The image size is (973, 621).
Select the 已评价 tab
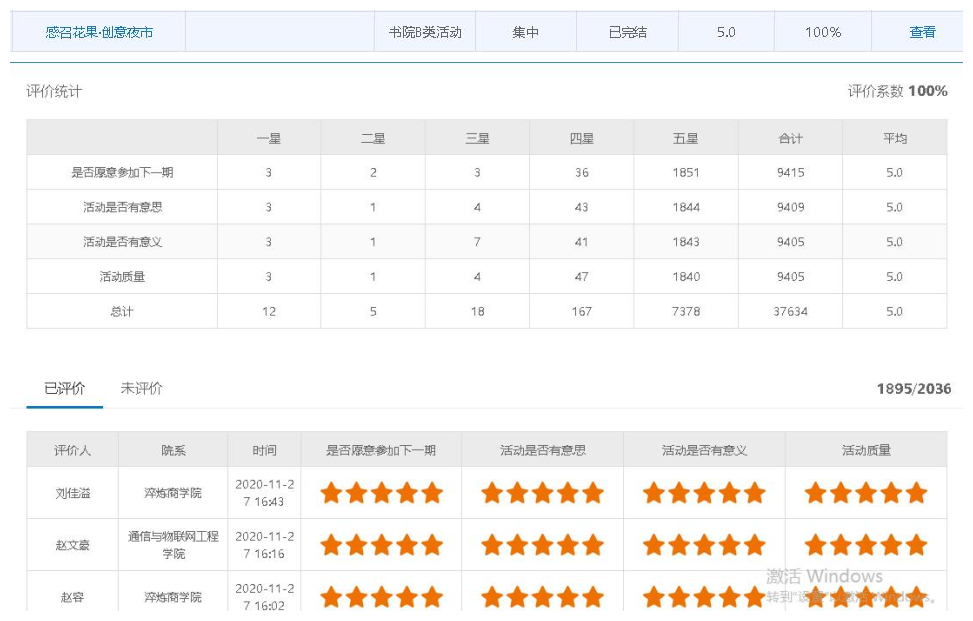tap(64, 388)
